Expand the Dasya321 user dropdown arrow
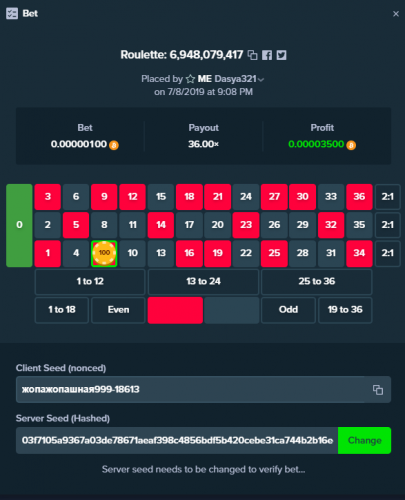The height and width of the screenshot is (500, 405). pyautogui.click(x=261, y=80)
